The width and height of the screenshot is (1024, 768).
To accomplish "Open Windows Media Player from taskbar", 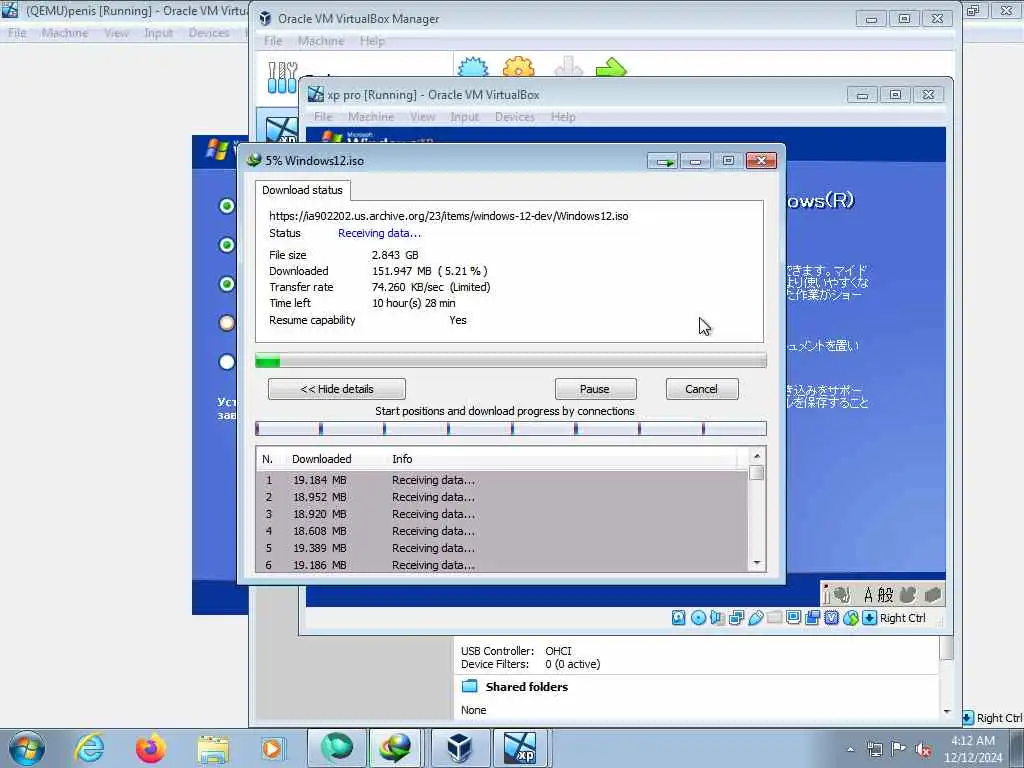I will pos(272,748).
